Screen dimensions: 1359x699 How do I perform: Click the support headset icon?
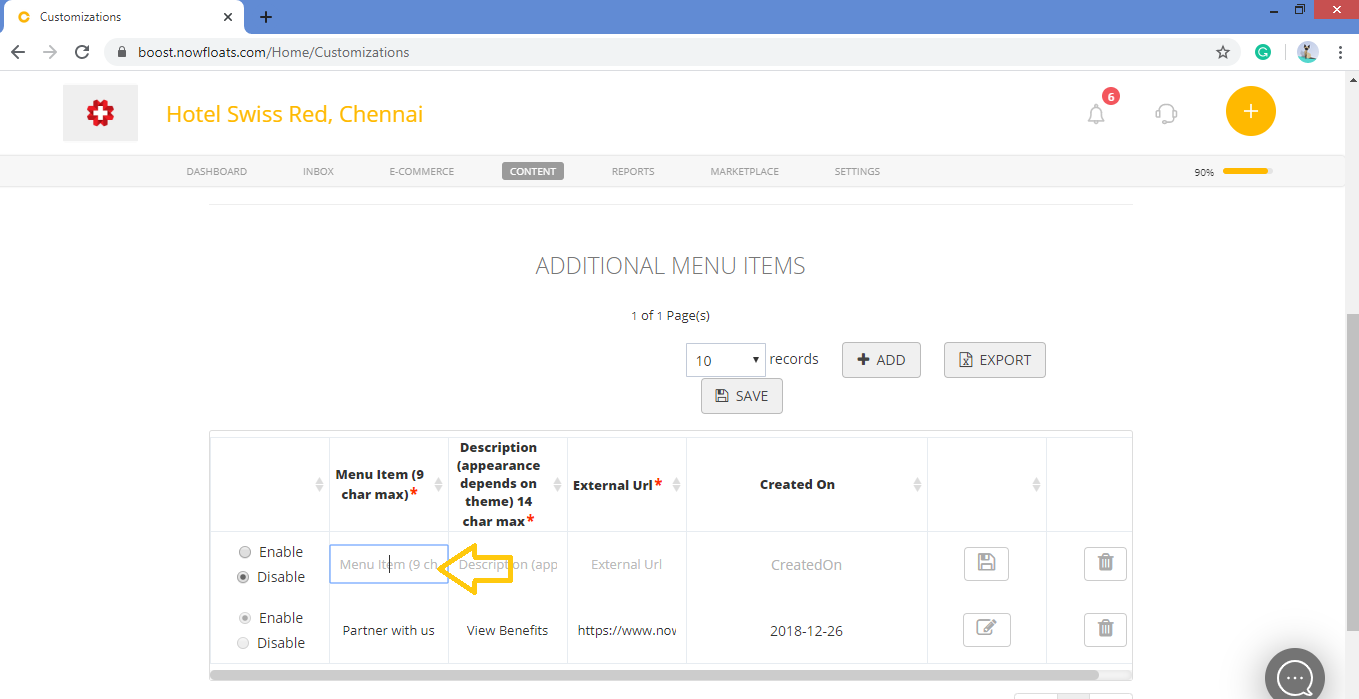click(1166, 113)
